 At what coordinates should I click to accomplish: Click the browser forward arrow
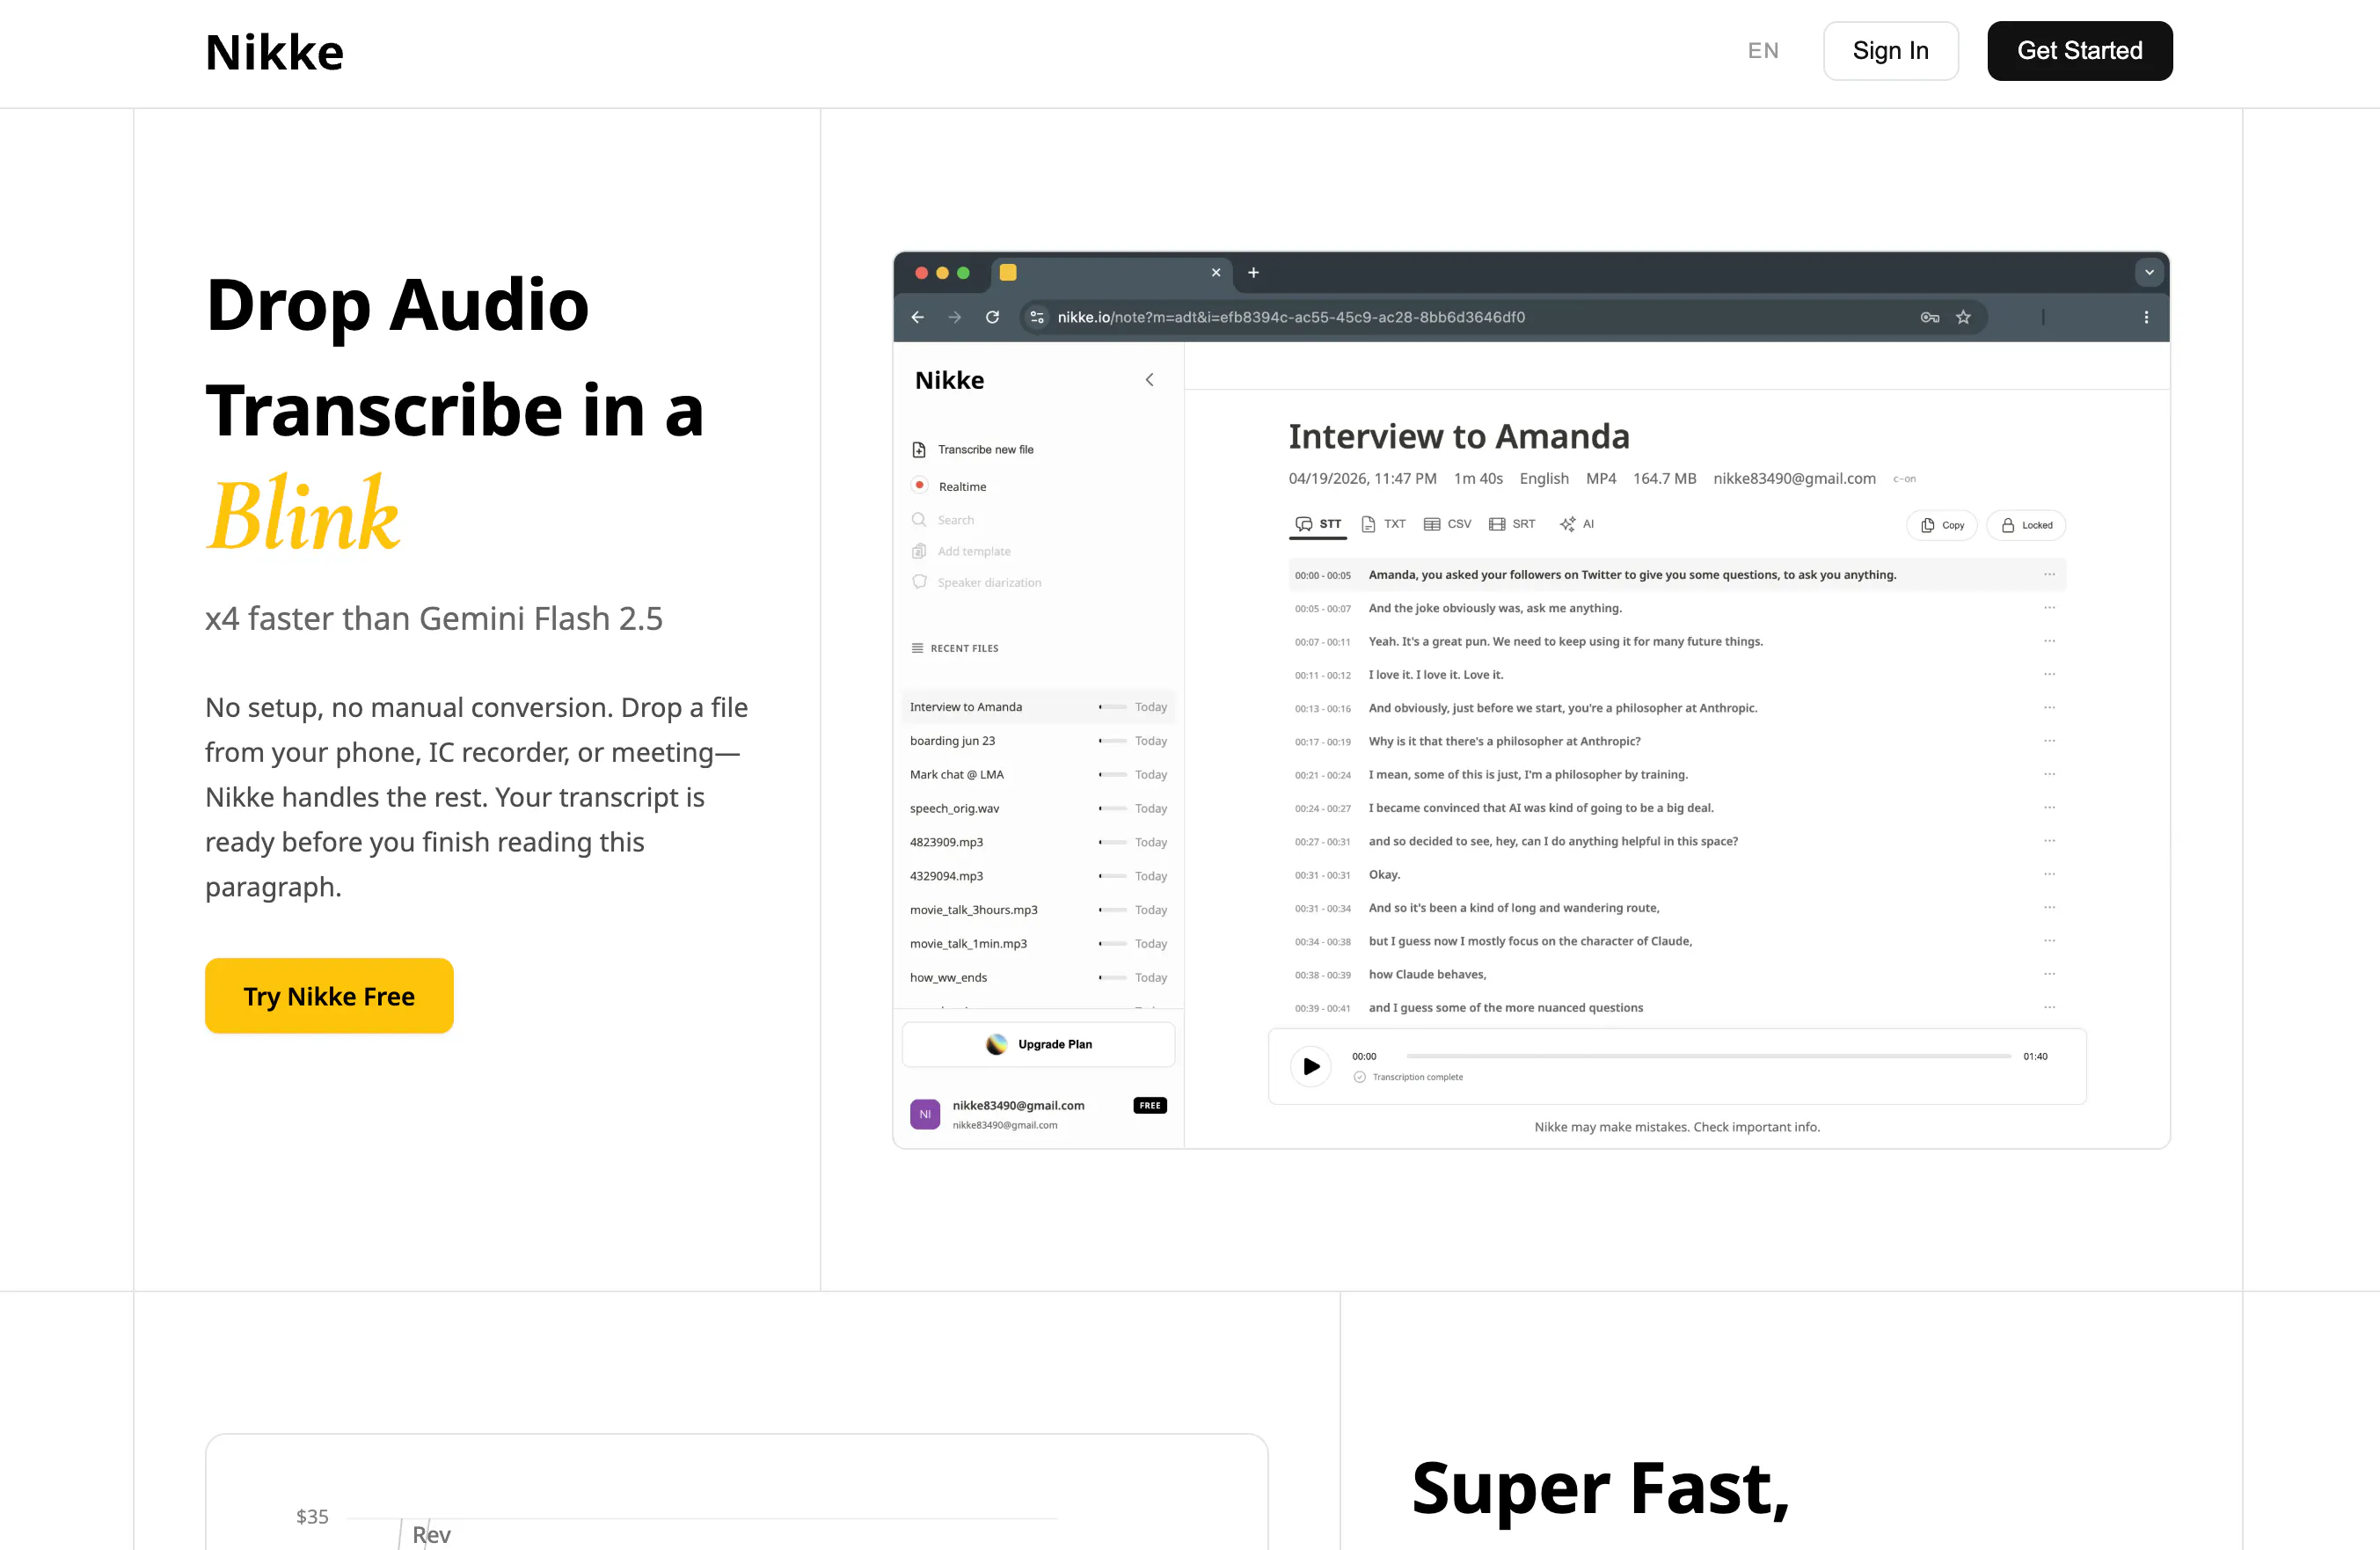click(955, 317)
